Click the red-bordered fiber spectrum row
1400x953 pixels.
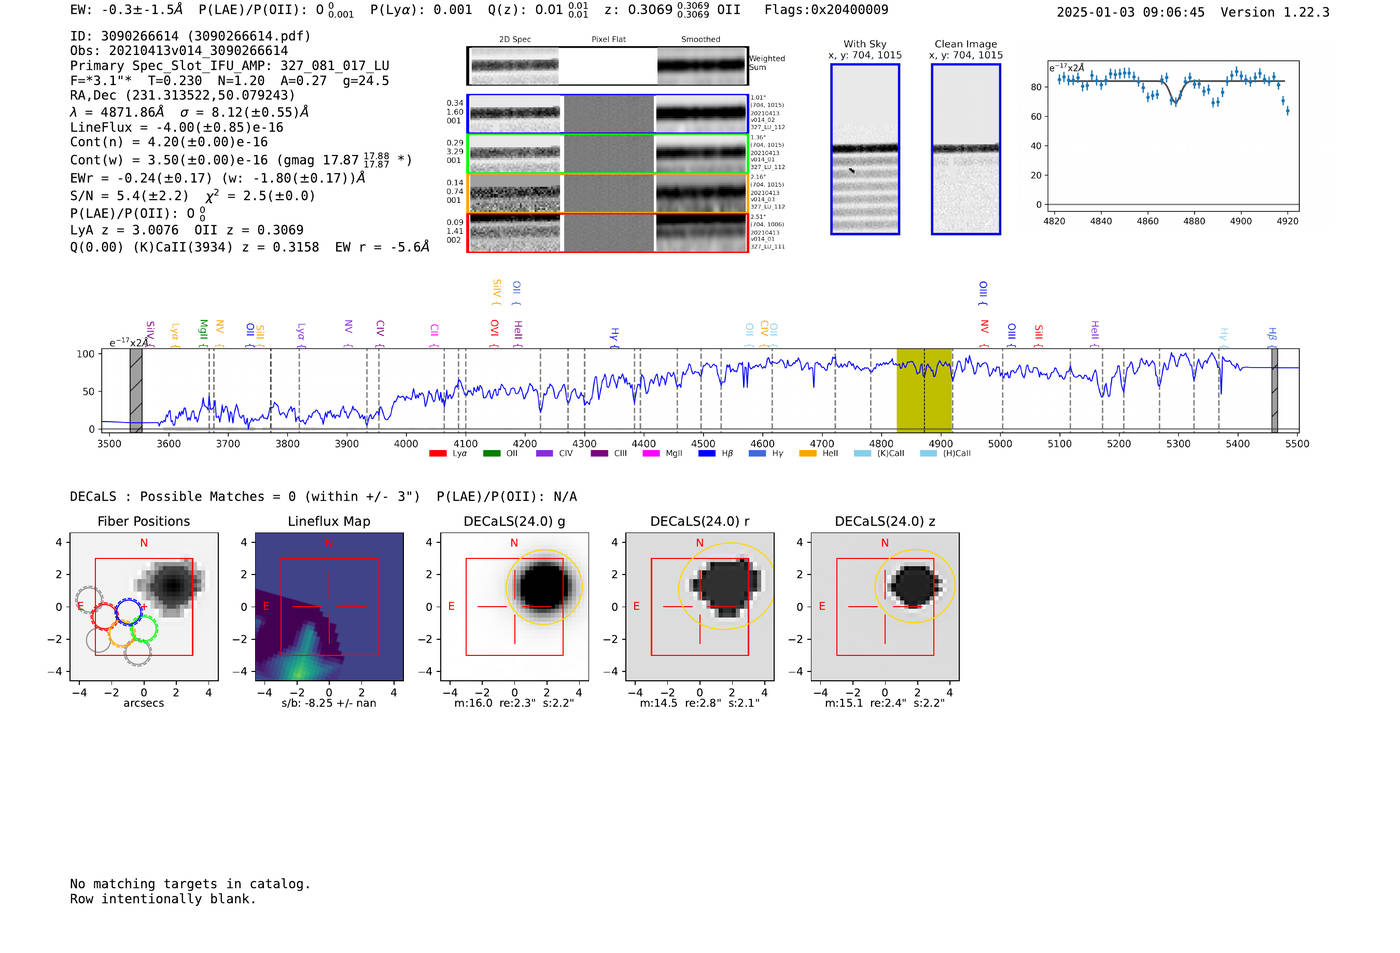(607, 232)
